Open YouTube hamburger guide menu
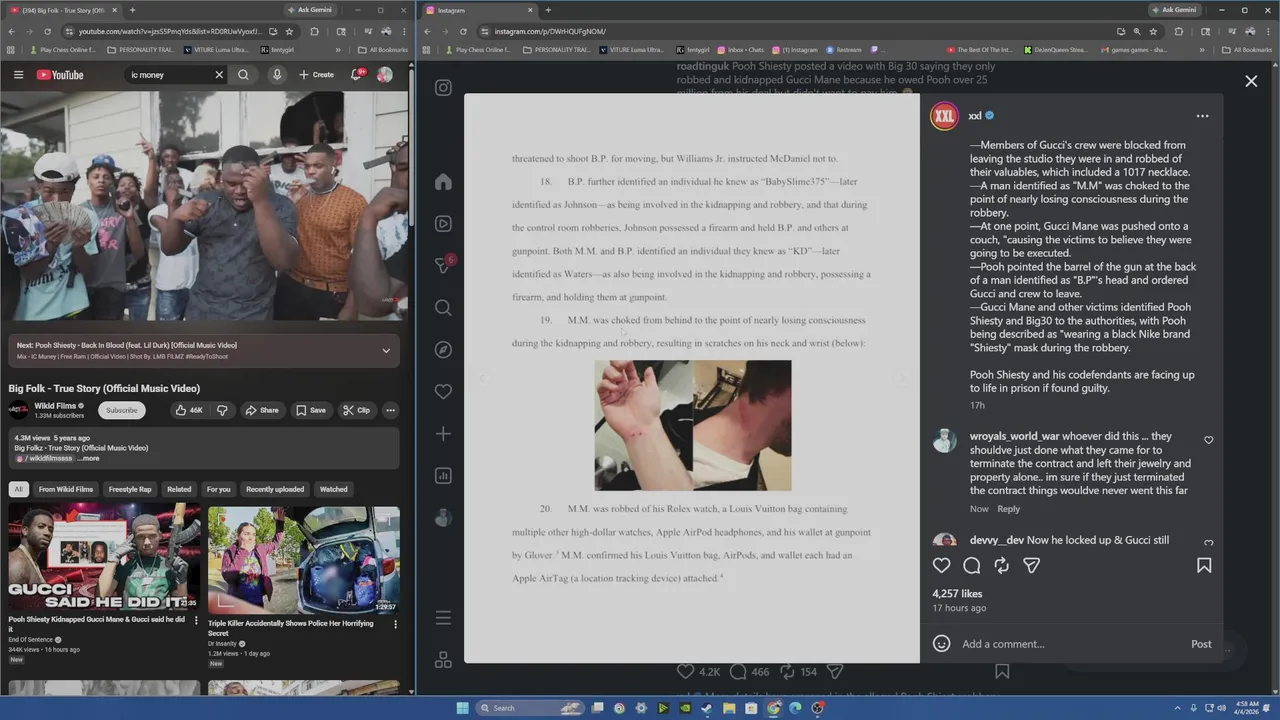Viewport: 1280px width, 720px height. (x=18, y=75)
